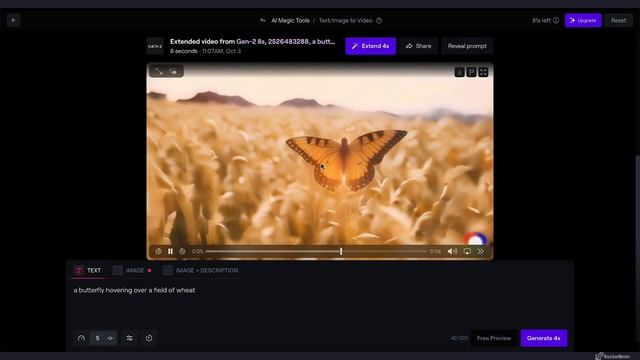
Task: Download the video
Action: (459, 72)
